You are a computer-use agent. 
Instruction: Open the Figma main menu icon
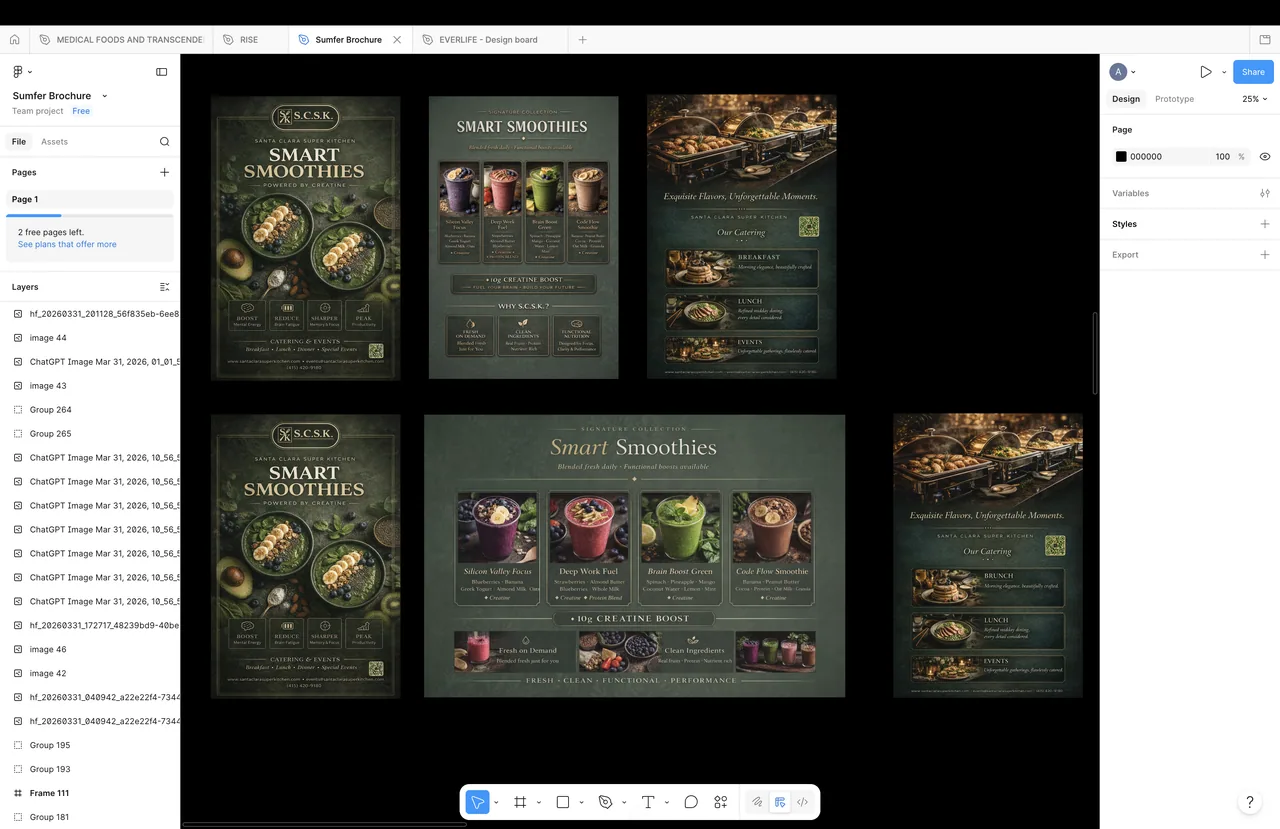pos(18,72)
